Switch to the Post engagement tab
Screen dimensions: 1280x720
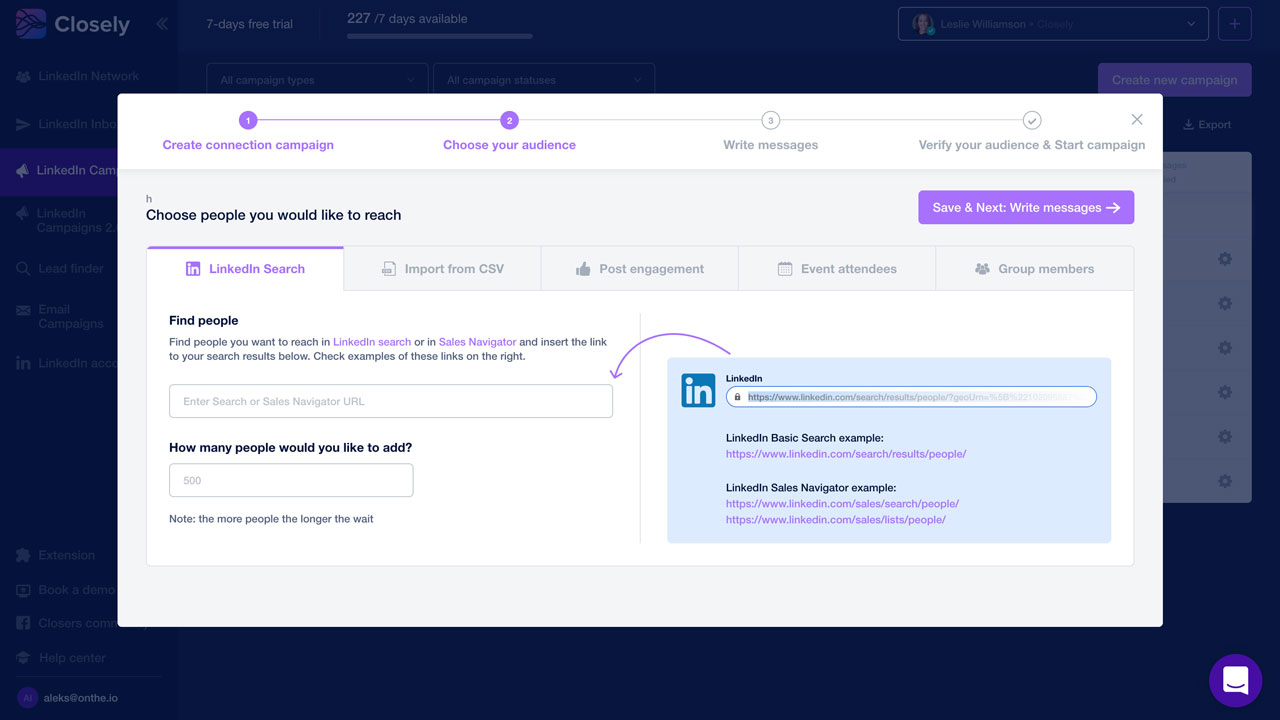click(640, 269)
